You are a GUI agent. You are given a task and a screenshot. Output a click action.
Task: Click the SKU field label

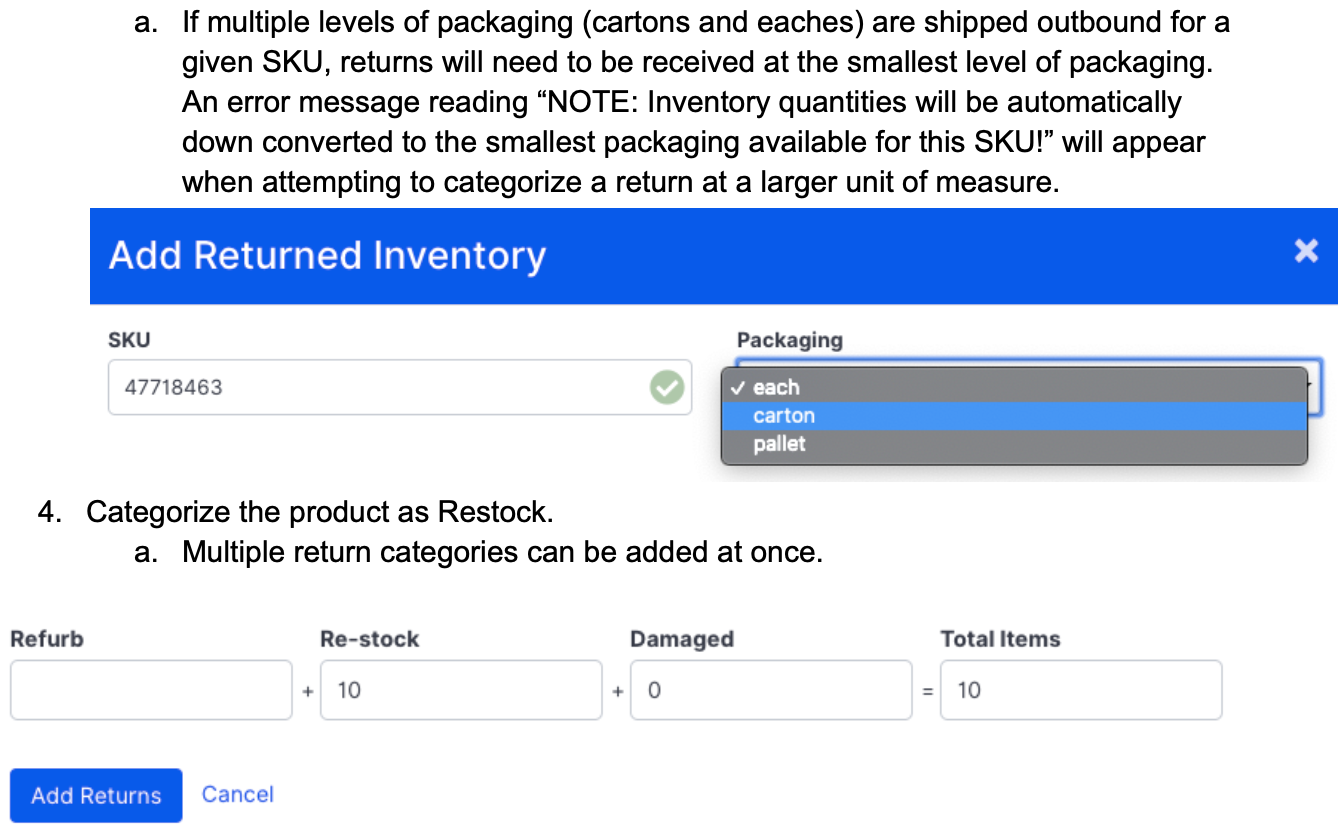(x=123, y=340)
